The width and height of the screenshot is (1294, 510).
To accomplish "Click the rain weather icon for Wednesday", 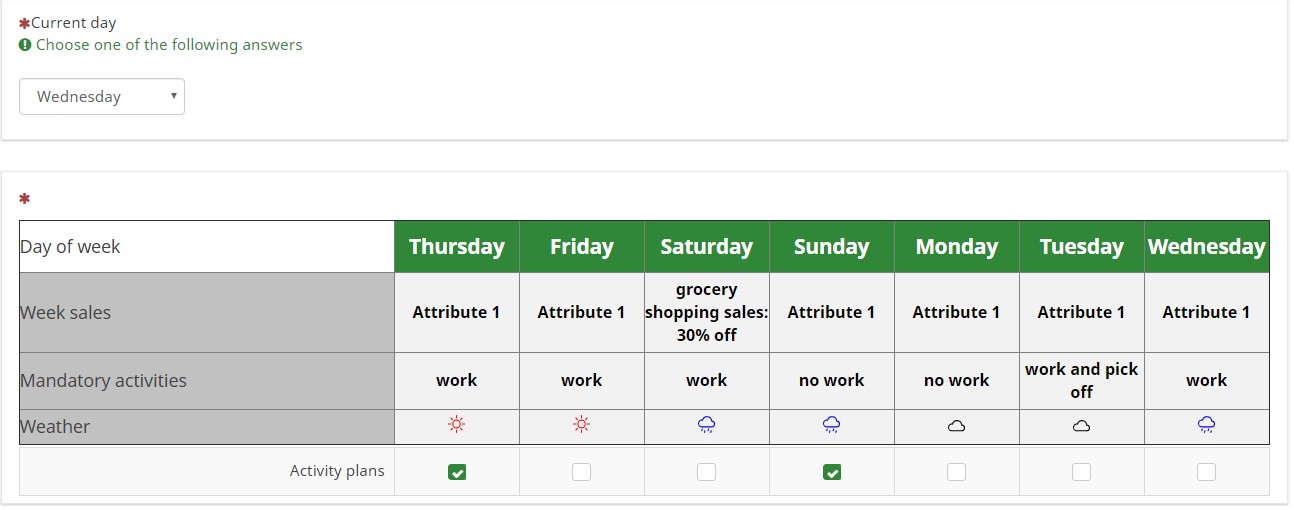I will tap(1207, 425).
